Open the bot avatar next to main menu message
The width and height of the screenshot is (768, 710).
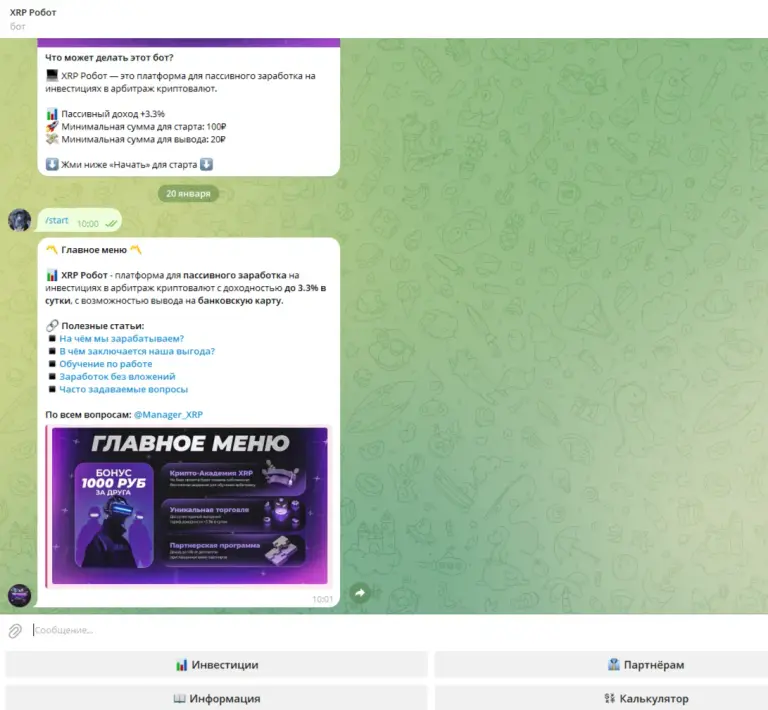click(x=20, y=595)
